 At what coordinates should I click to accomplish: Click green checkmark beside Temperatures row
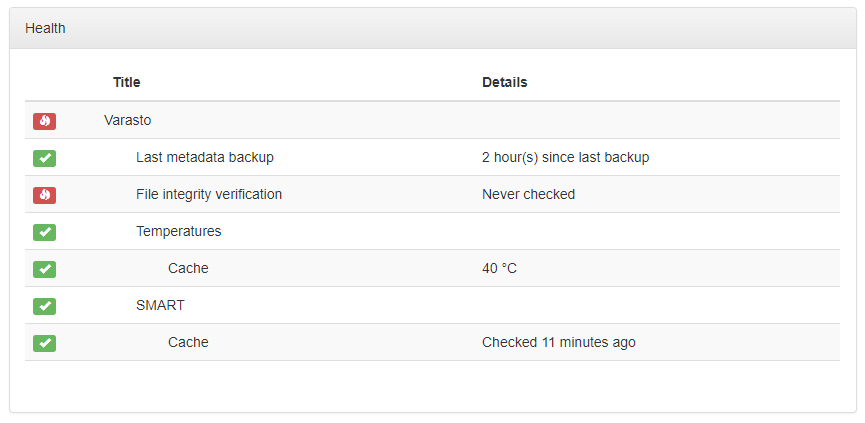[44, 232]
